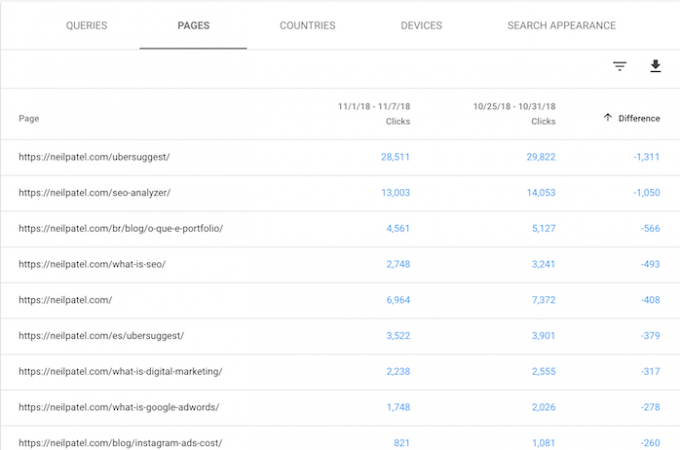
Task: Click the 6,964 clicks value
Action: [x=398, y=300]
